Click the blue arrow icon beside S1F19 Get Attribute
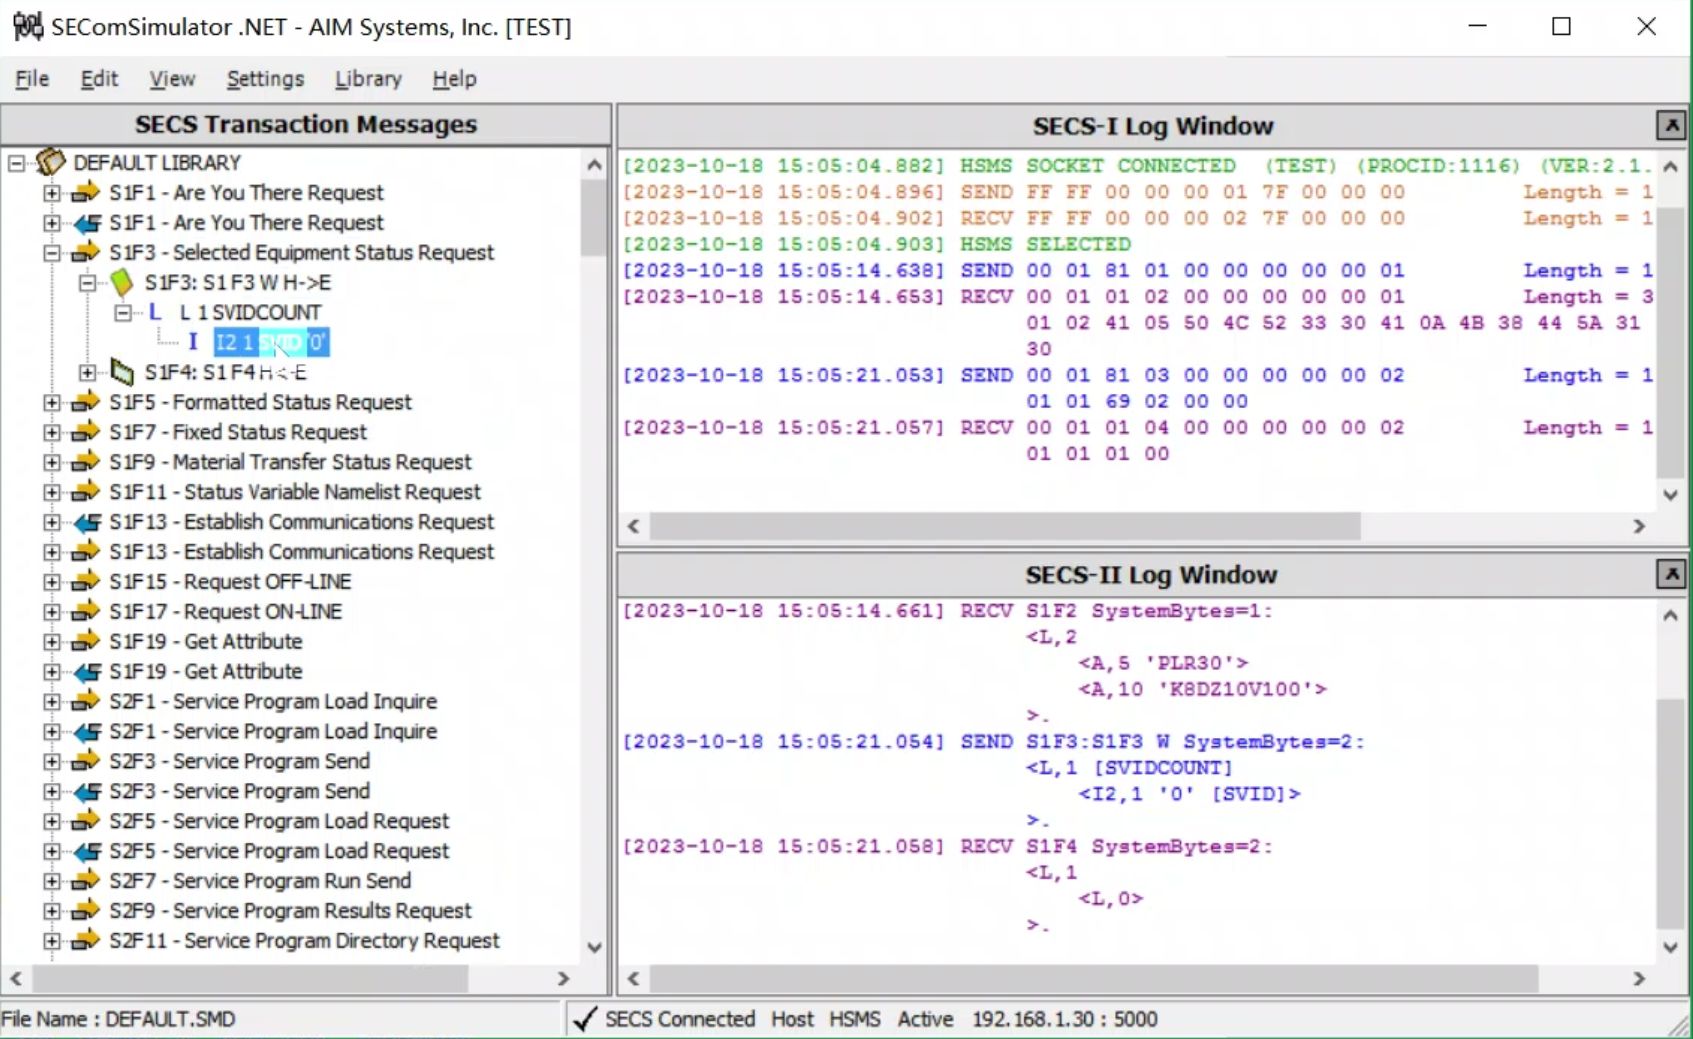 pos(87,672)
